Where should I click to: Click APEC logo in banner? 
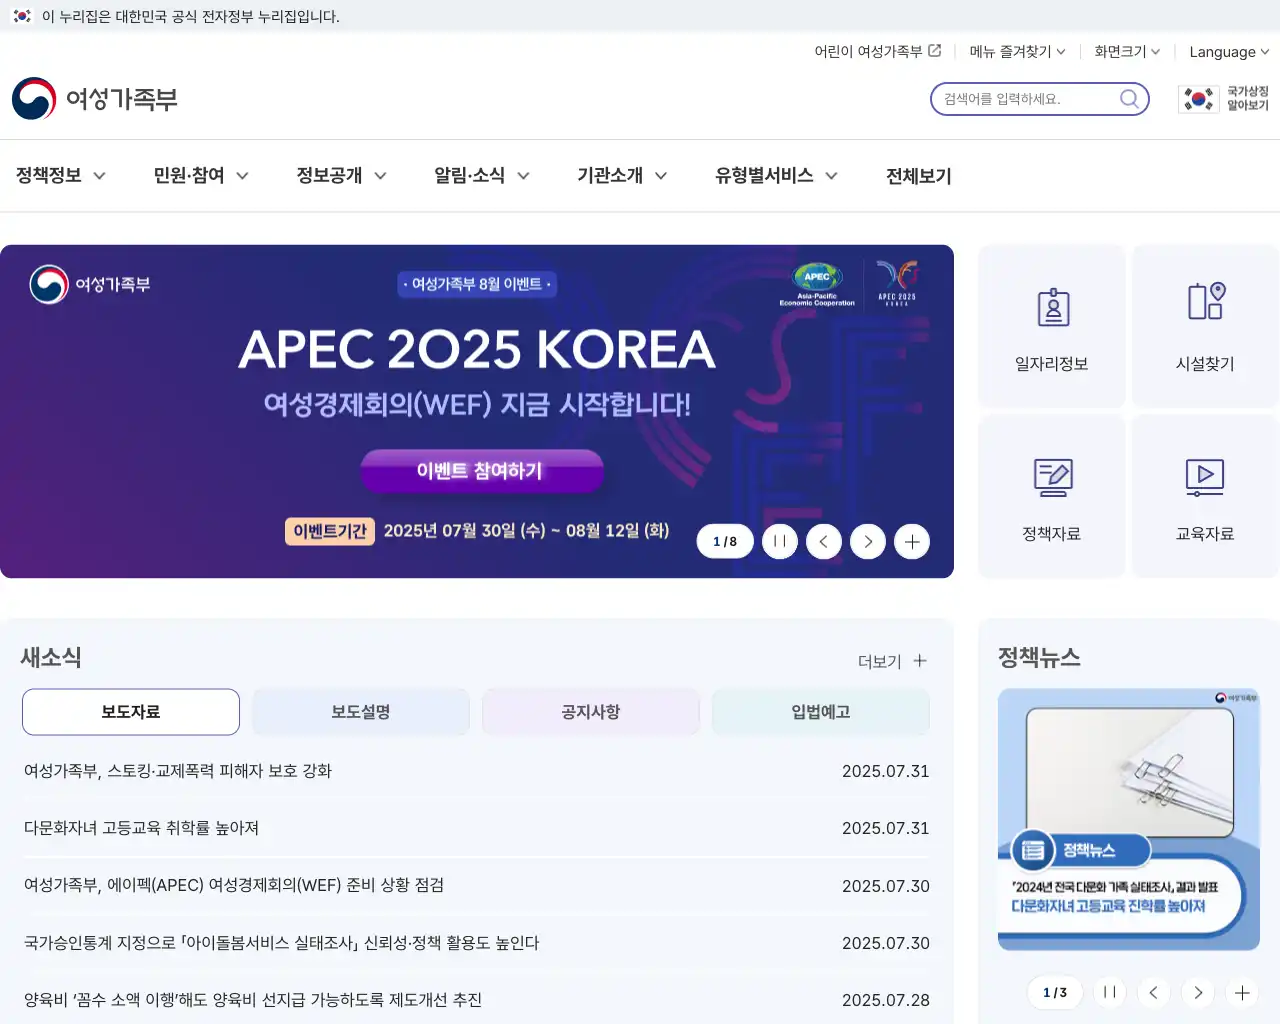pyautogui.click(x=817, y=283)
